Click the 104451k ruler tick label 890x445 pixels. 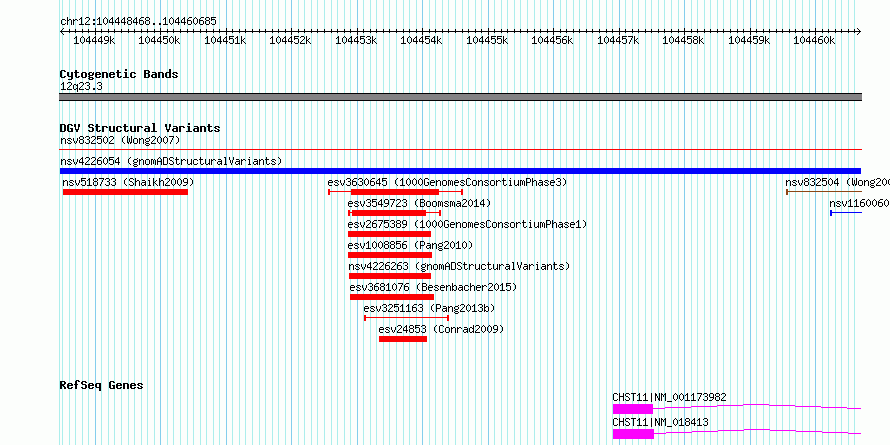pyautogui.click(x=225, y=40)
